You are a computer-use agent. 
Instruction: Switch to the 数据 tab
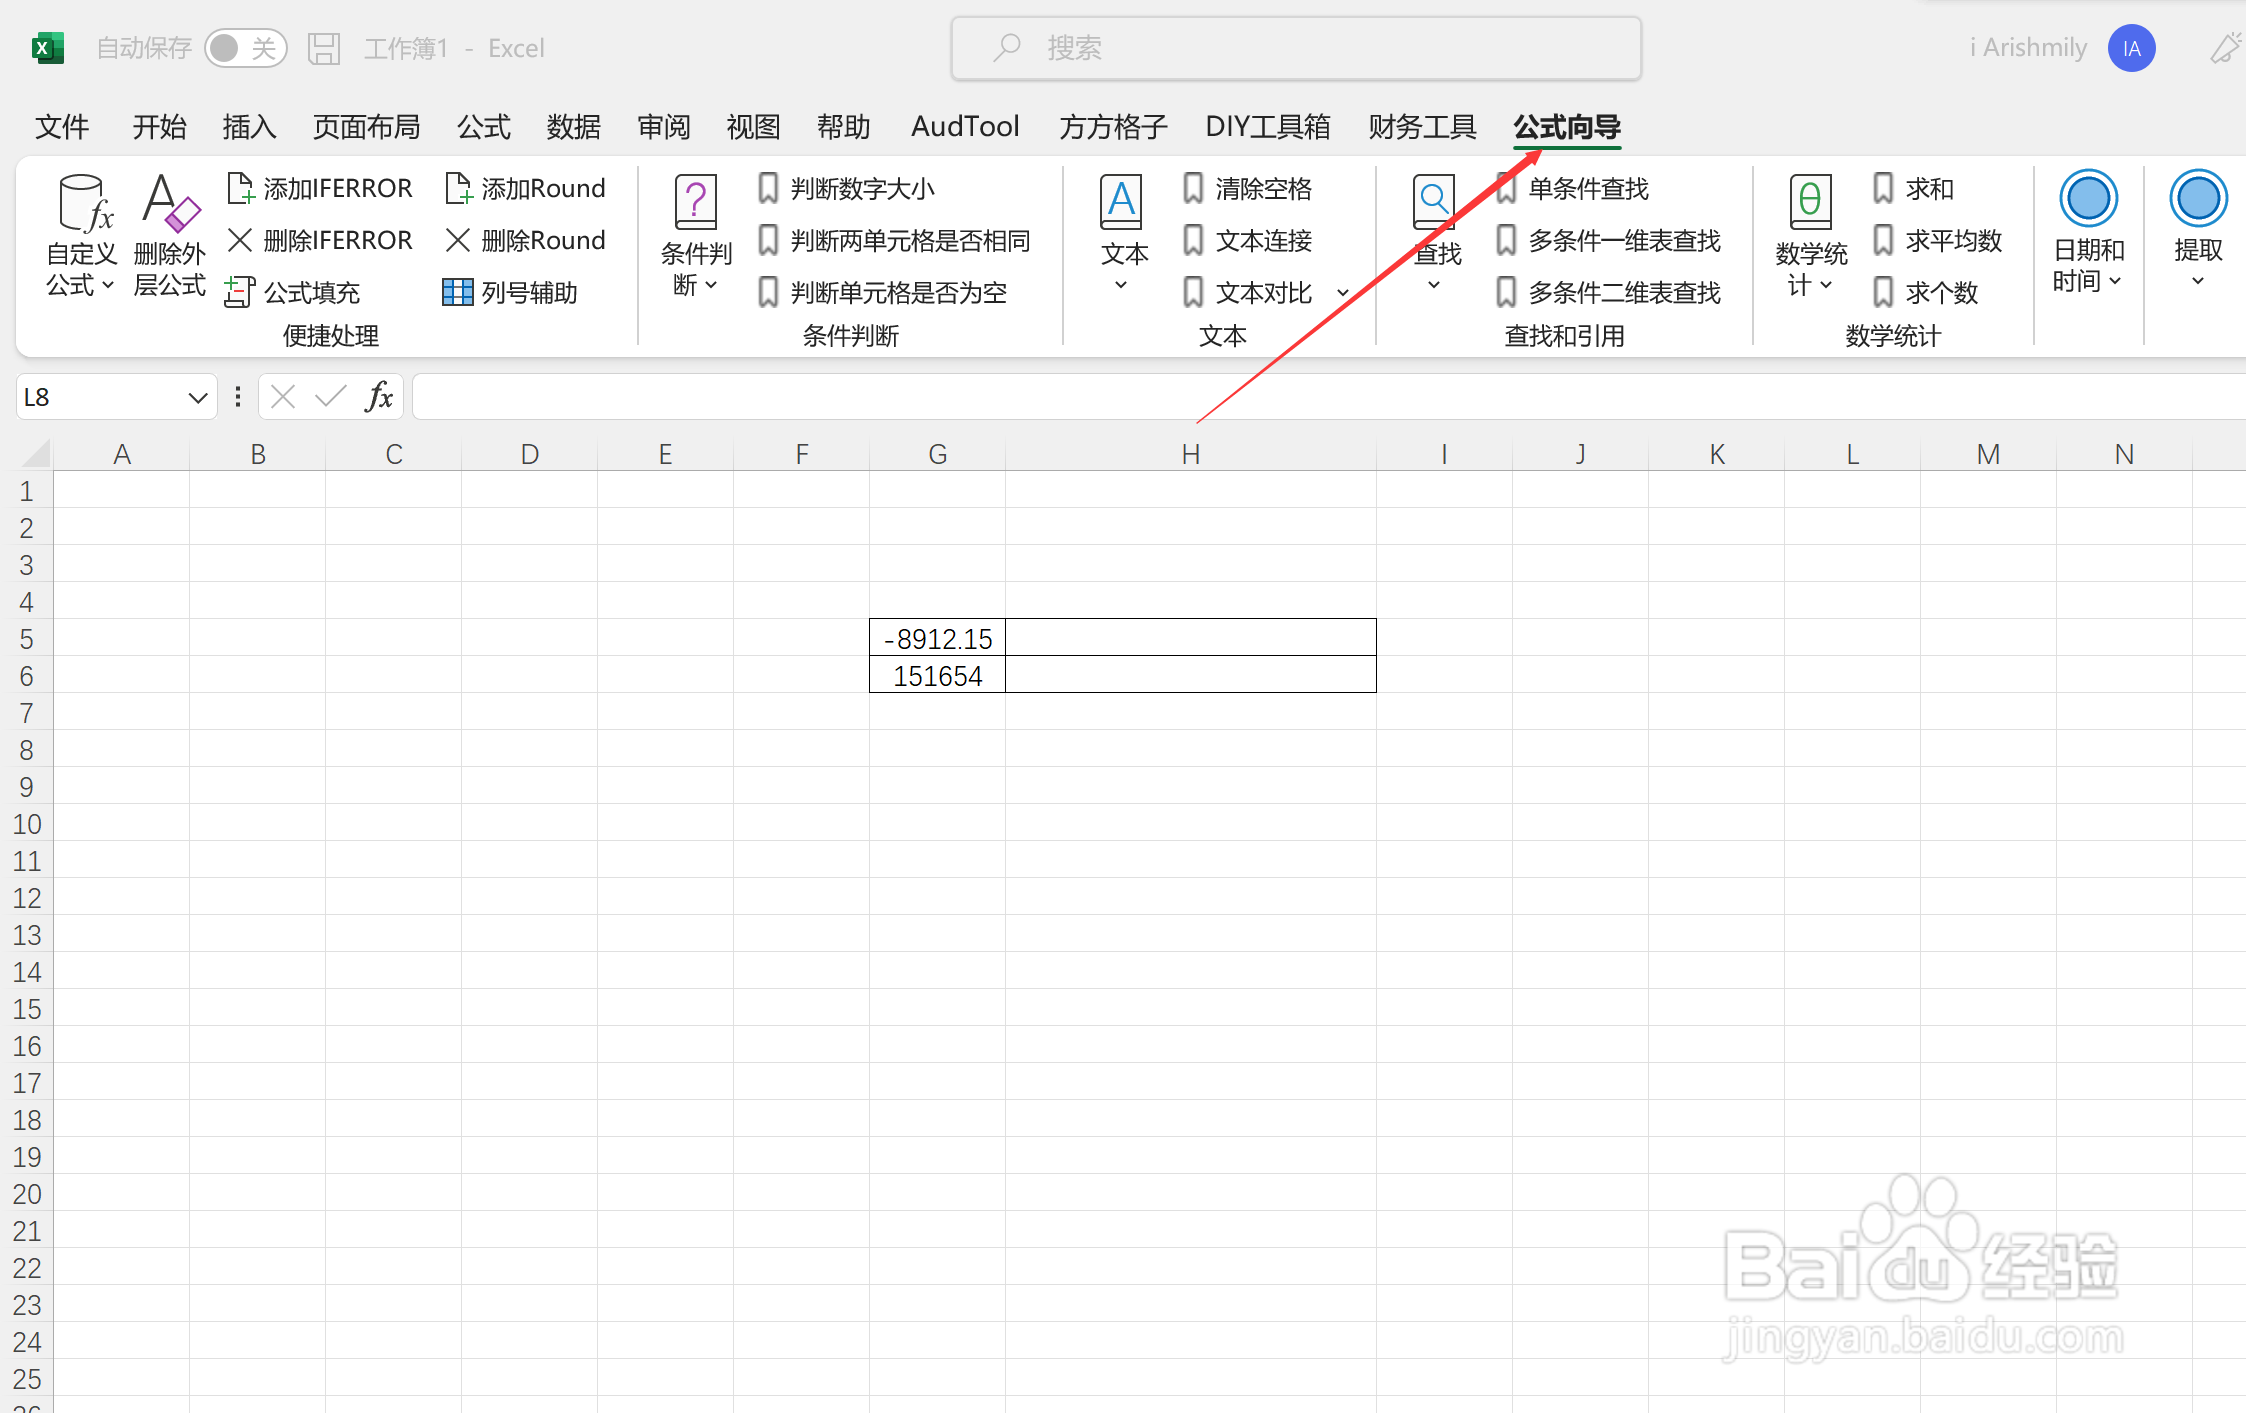point(574,127)
